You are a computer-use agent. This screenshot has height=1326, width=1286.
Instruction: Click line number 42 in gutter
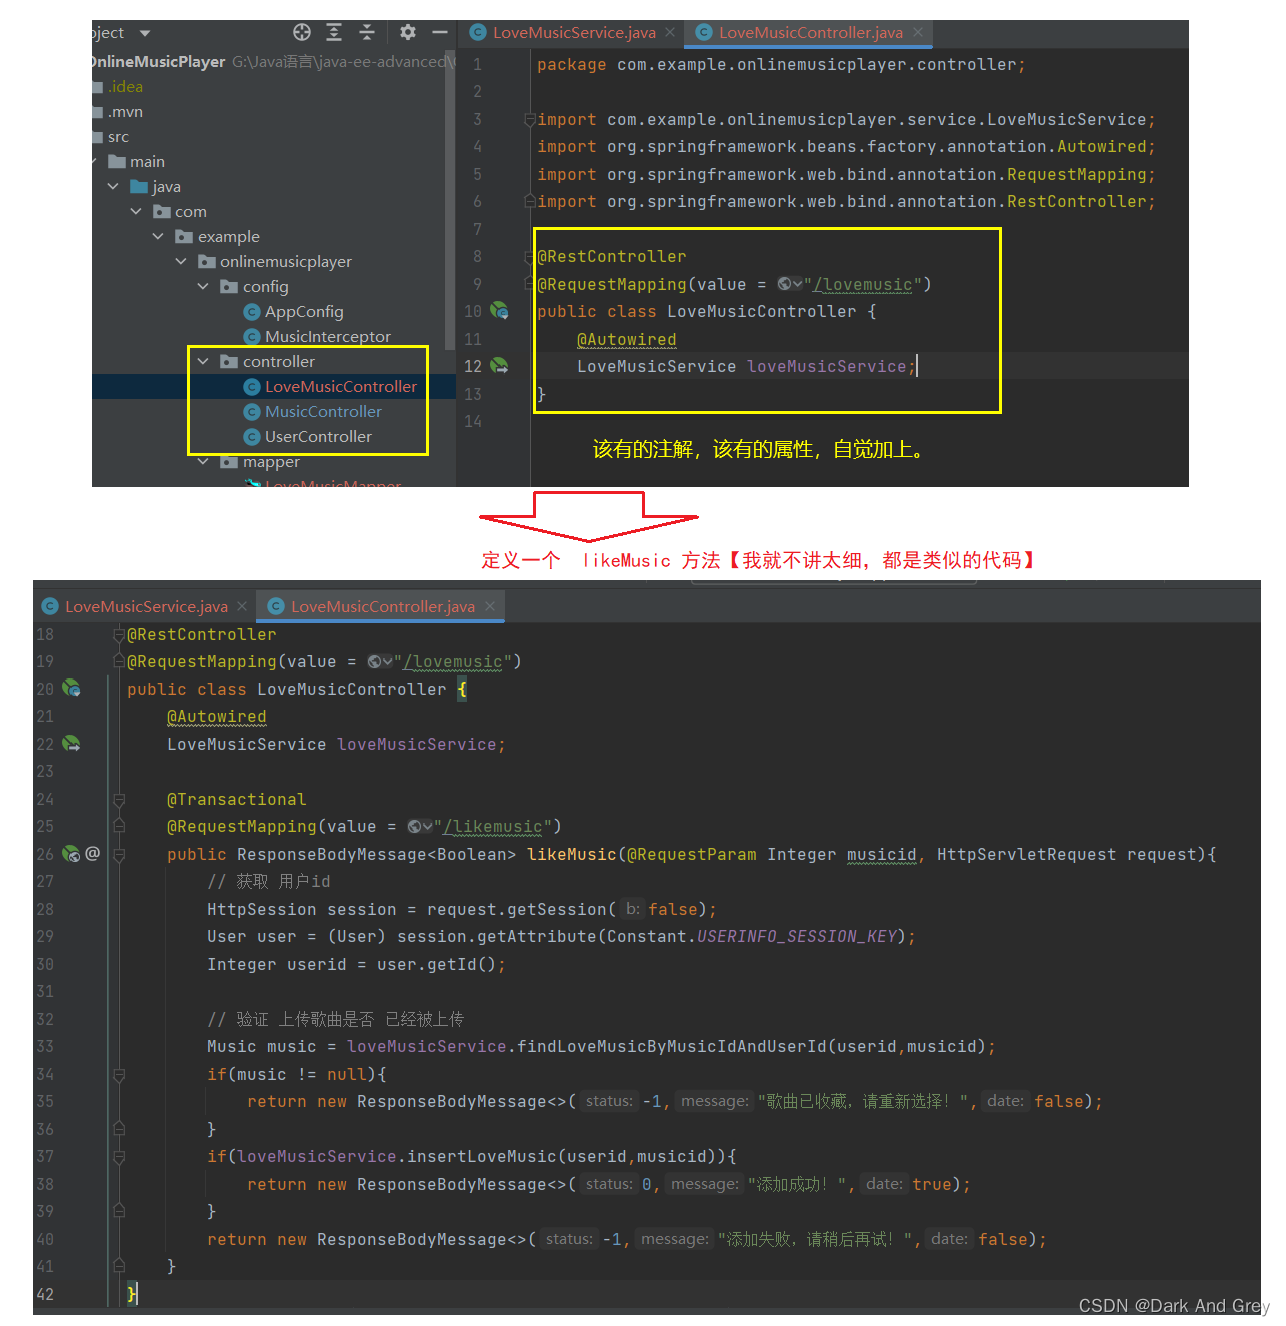pos(45,1294)
